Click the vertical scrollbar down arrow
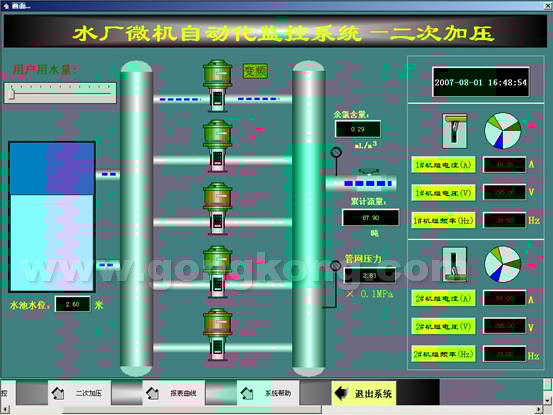 [547, 400]
